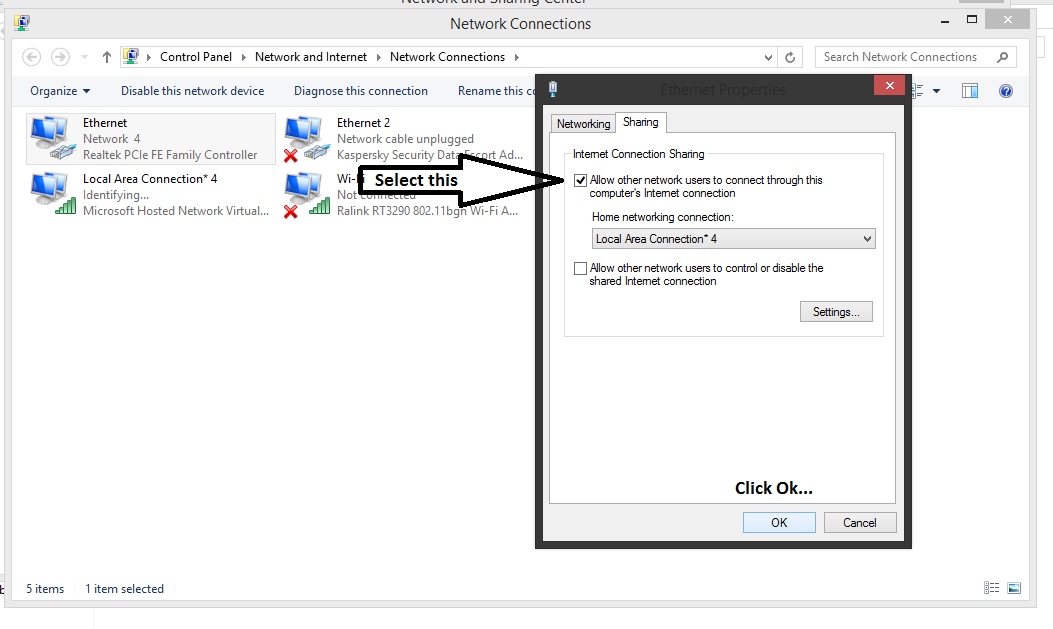Click the Forward navigation arrow
1053x629 pixels.
60,57
